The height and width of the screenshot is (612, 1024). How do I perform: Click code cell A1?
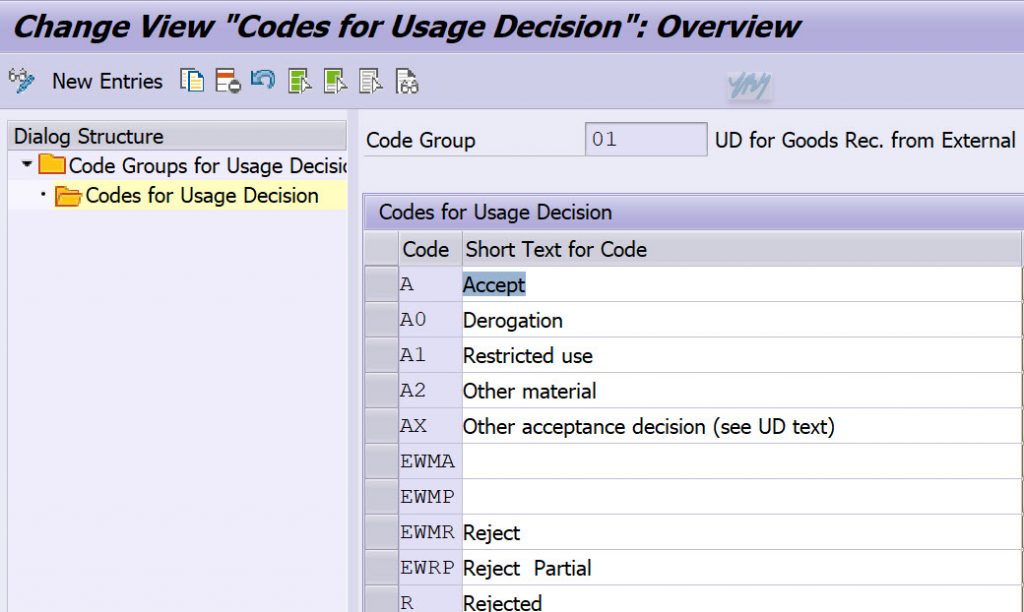[x=430, y=355]
